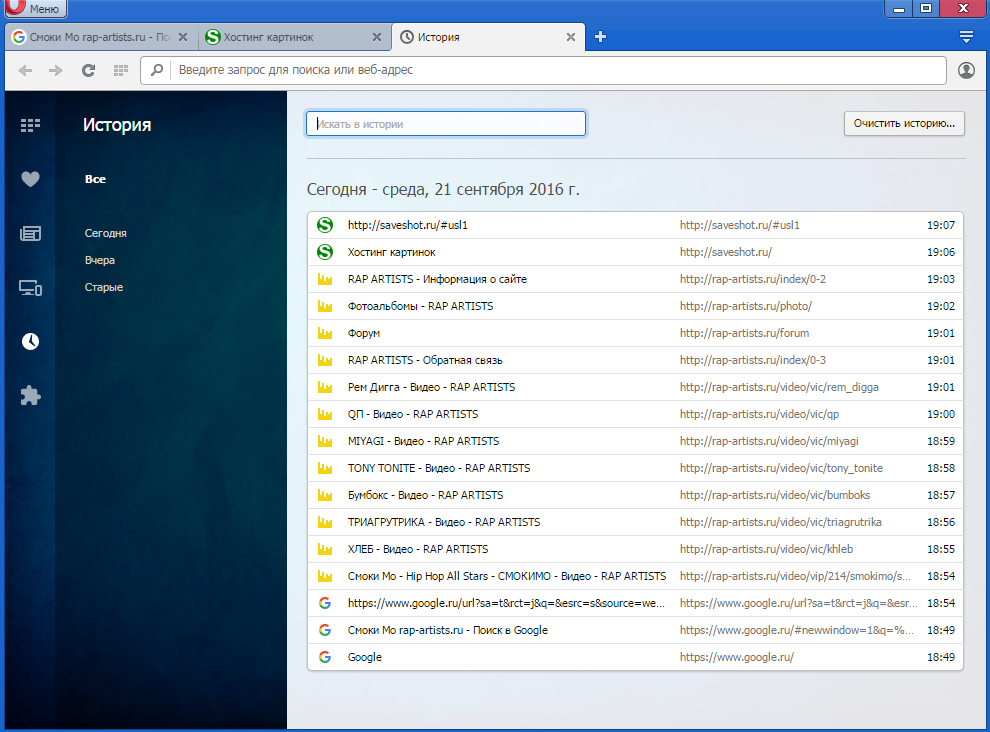Click the rap-artists.ru/video/vic/miyagi URL
The height and width of the screenshot is (732, 990).
click(x=769, y=441)
